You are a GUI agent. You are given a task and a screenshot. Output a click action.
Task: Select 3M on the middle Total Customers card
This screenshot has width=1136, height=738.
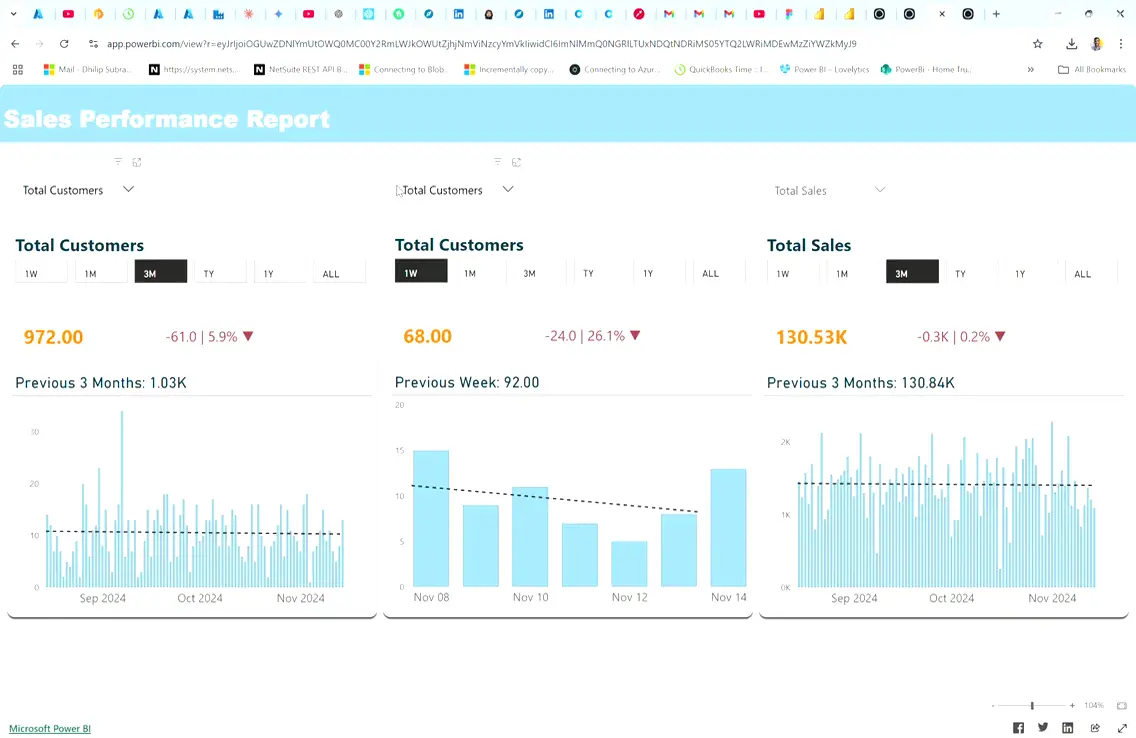[x=540, y=272]
